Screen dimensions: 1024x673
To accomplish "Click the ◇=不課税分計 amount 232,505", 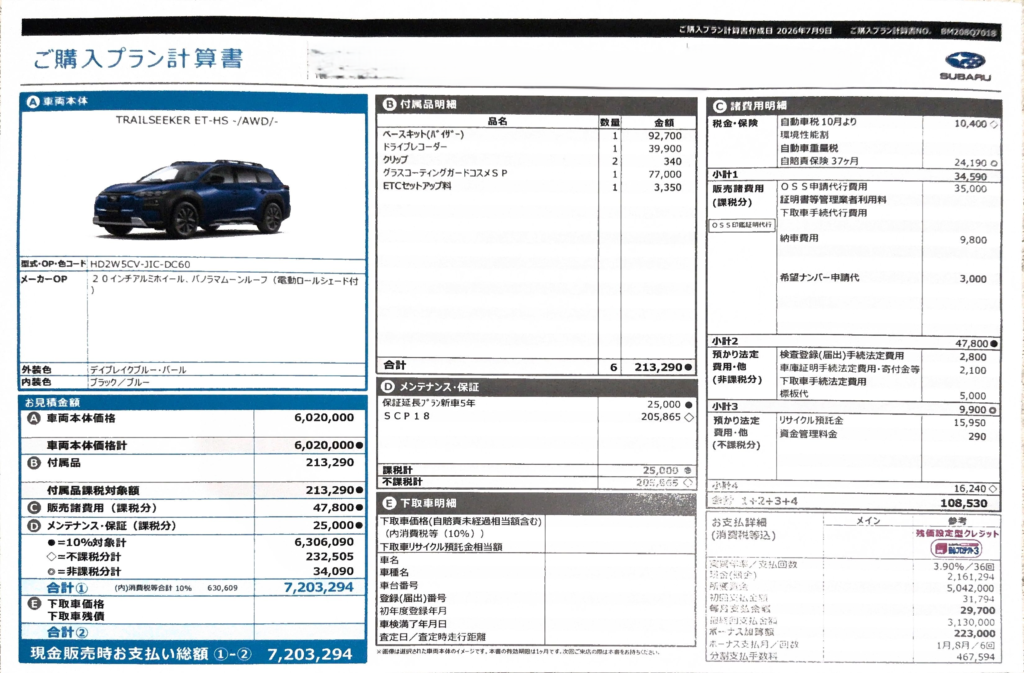I will [x=330, y=556].
